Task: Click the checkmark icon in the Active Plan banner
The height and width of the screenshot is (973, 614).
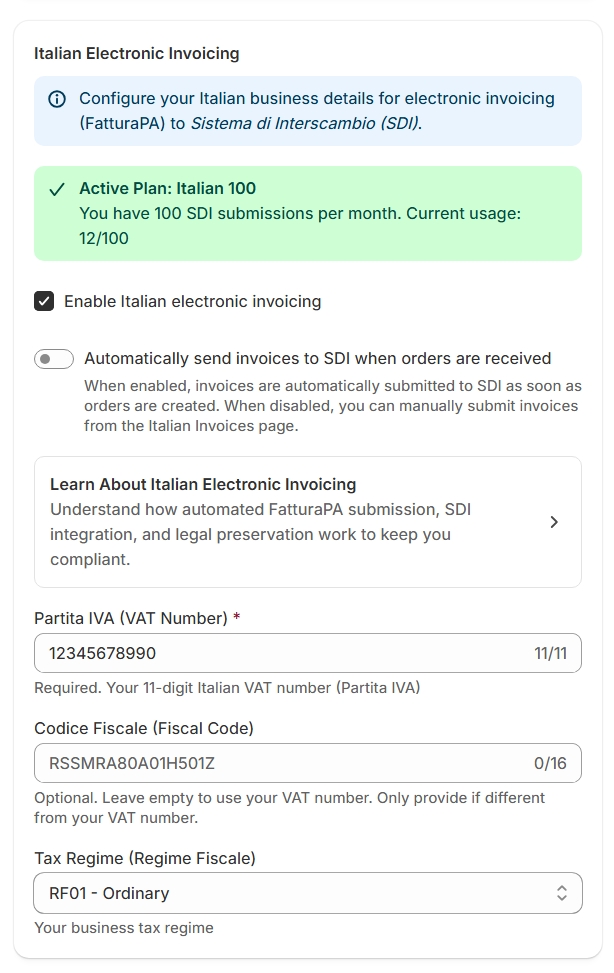Action: [x=55, y=187]
